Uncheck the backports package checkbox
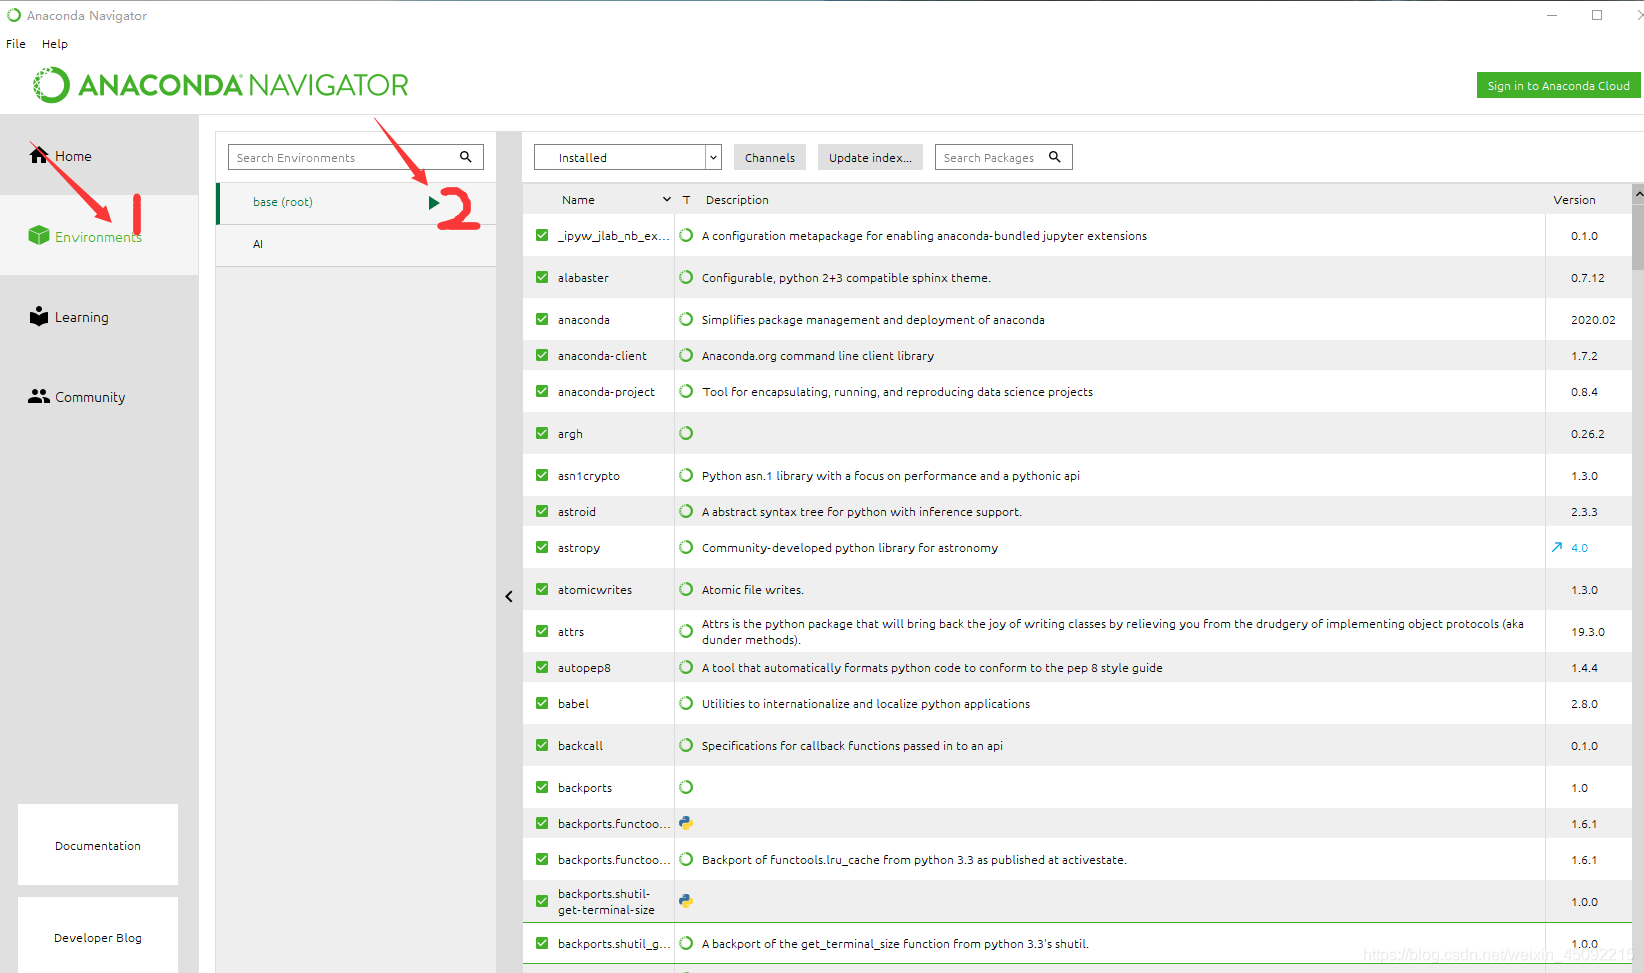Screen dimensions: 1644x973 point(542,787)
